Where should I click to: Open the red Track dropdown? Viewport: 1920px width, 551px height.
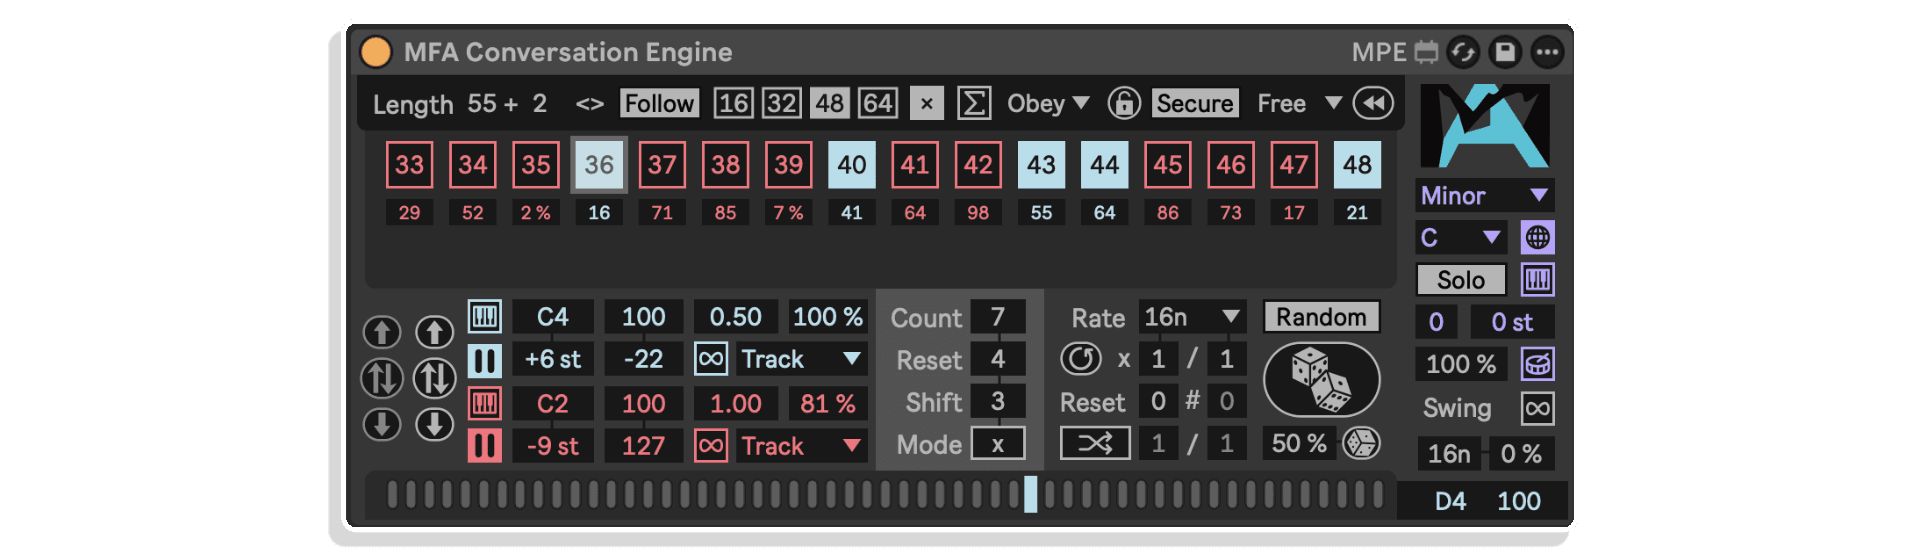(801, 445)
